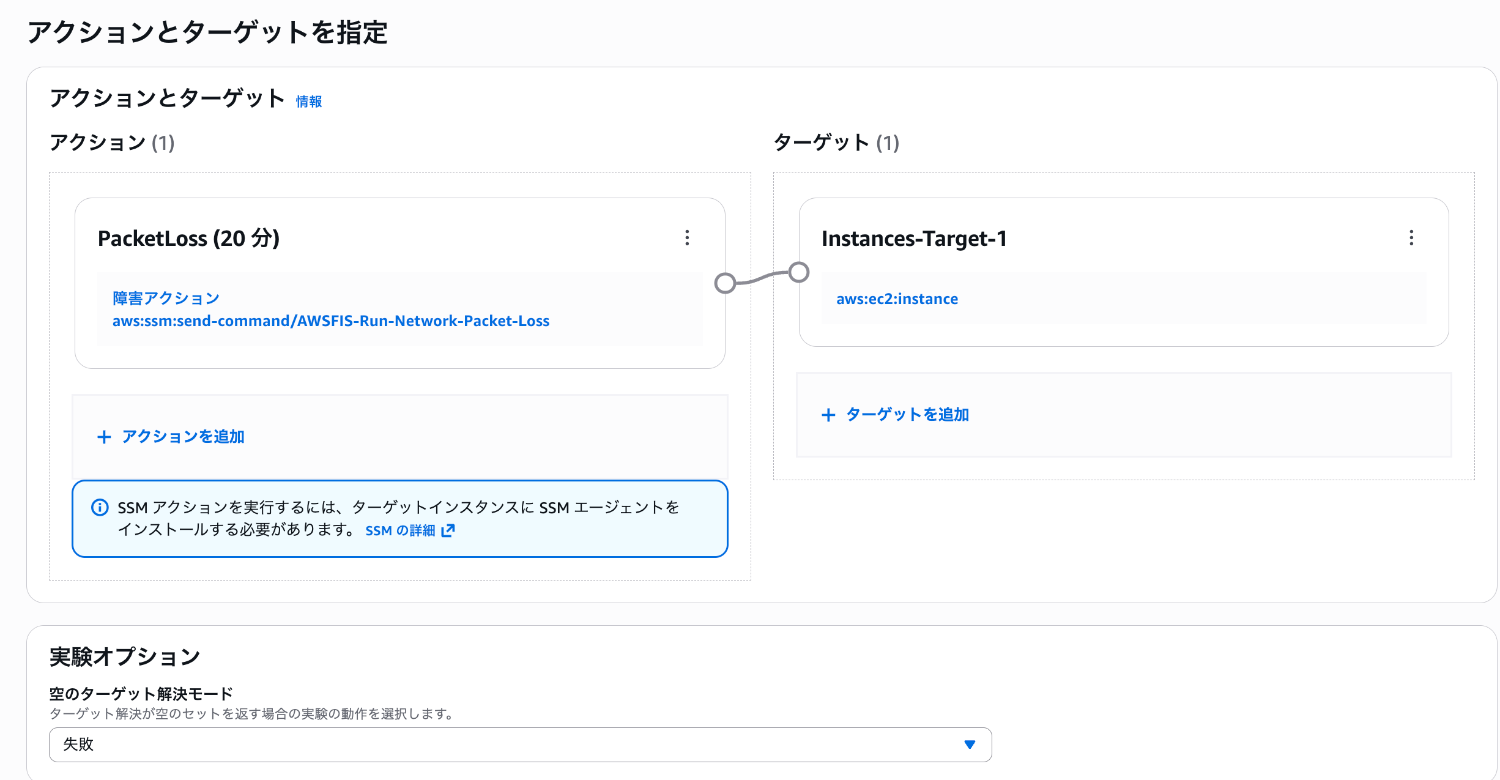Click the info icon in the SSM notice
Screen dimensions: 1500x780
[x=100, y=508]
